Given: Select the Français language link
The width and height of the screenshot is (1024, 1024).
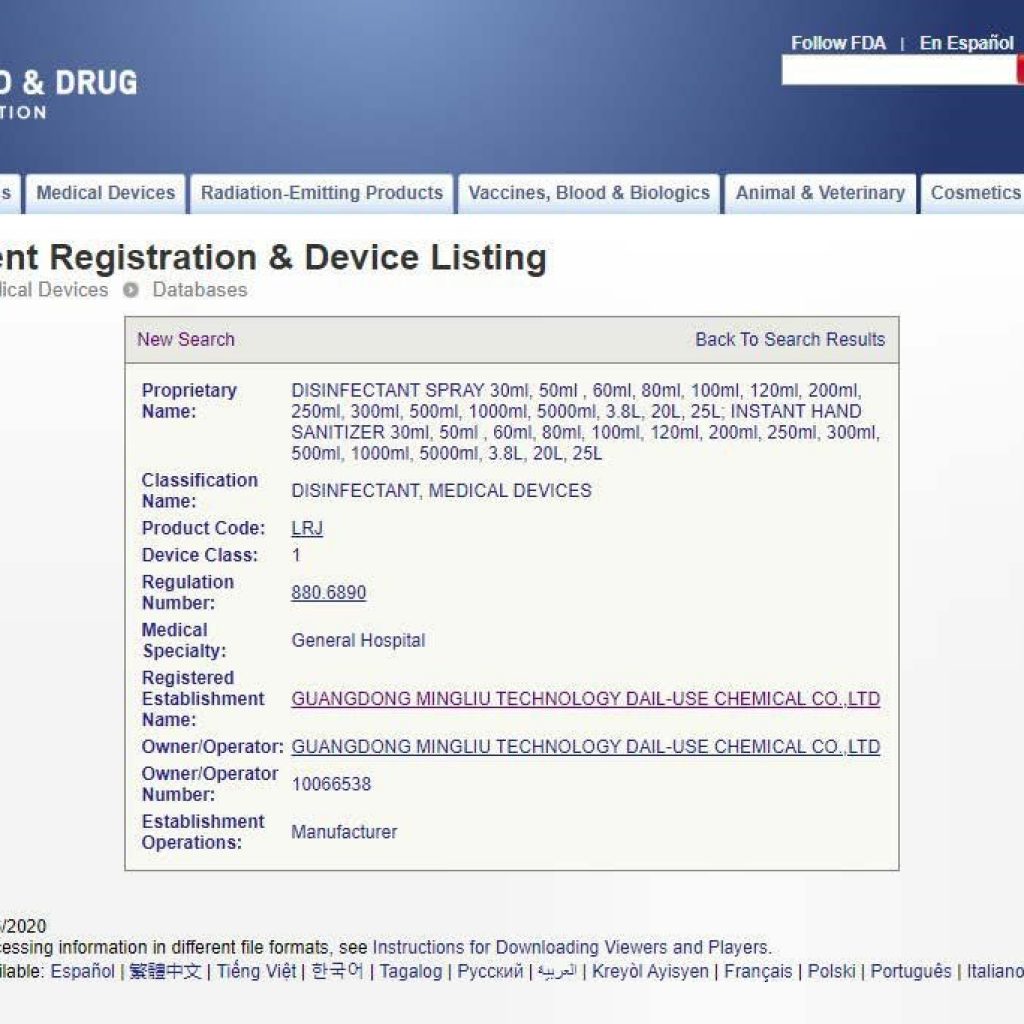Looking at the screenshot, I should click(758, 971).
